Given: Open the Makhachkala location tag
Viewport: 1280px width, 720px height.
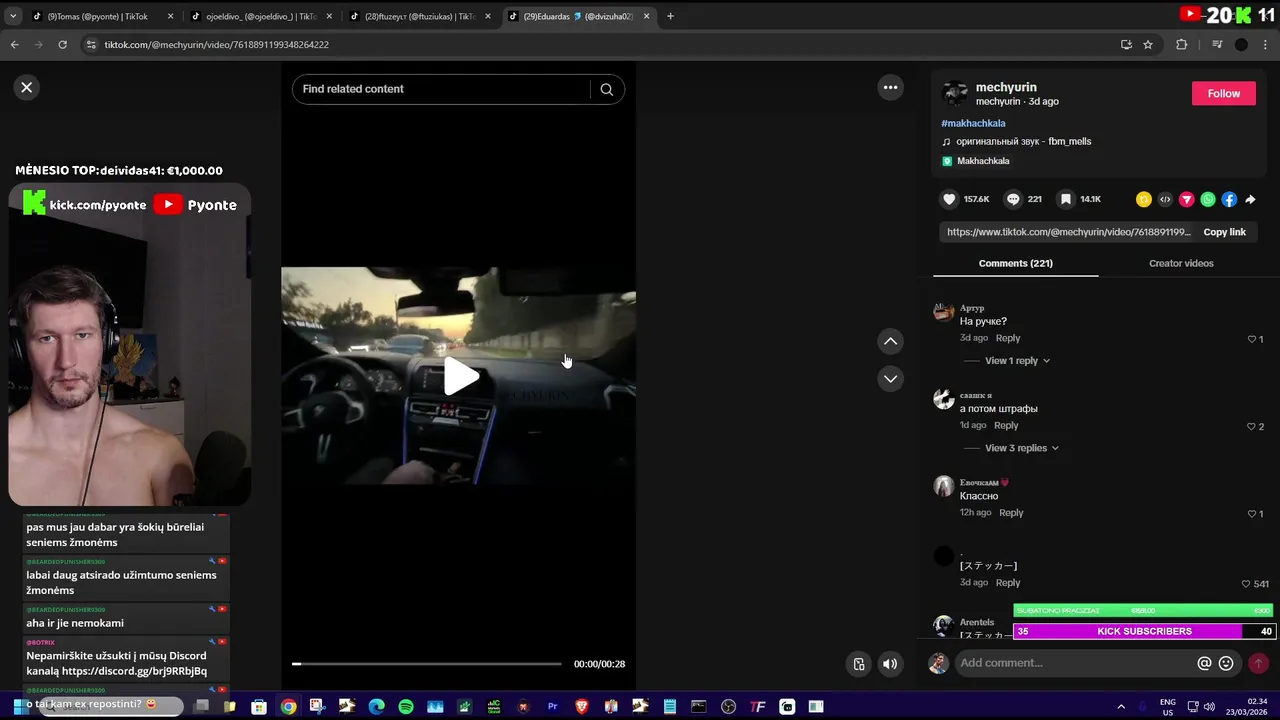Looking at the screenshot, I should (x=983, y=161).
